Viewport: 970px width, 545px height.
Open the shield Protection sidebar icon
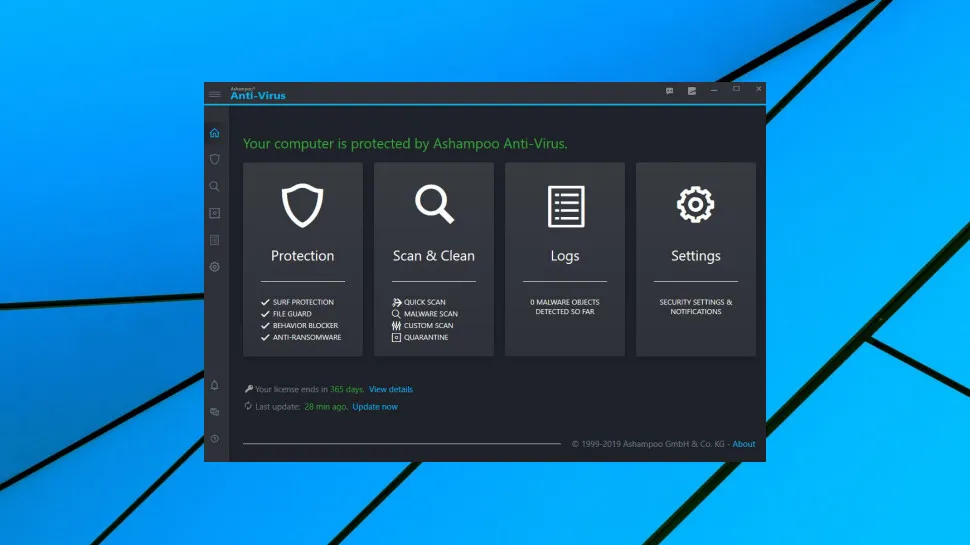coord(215,160)
